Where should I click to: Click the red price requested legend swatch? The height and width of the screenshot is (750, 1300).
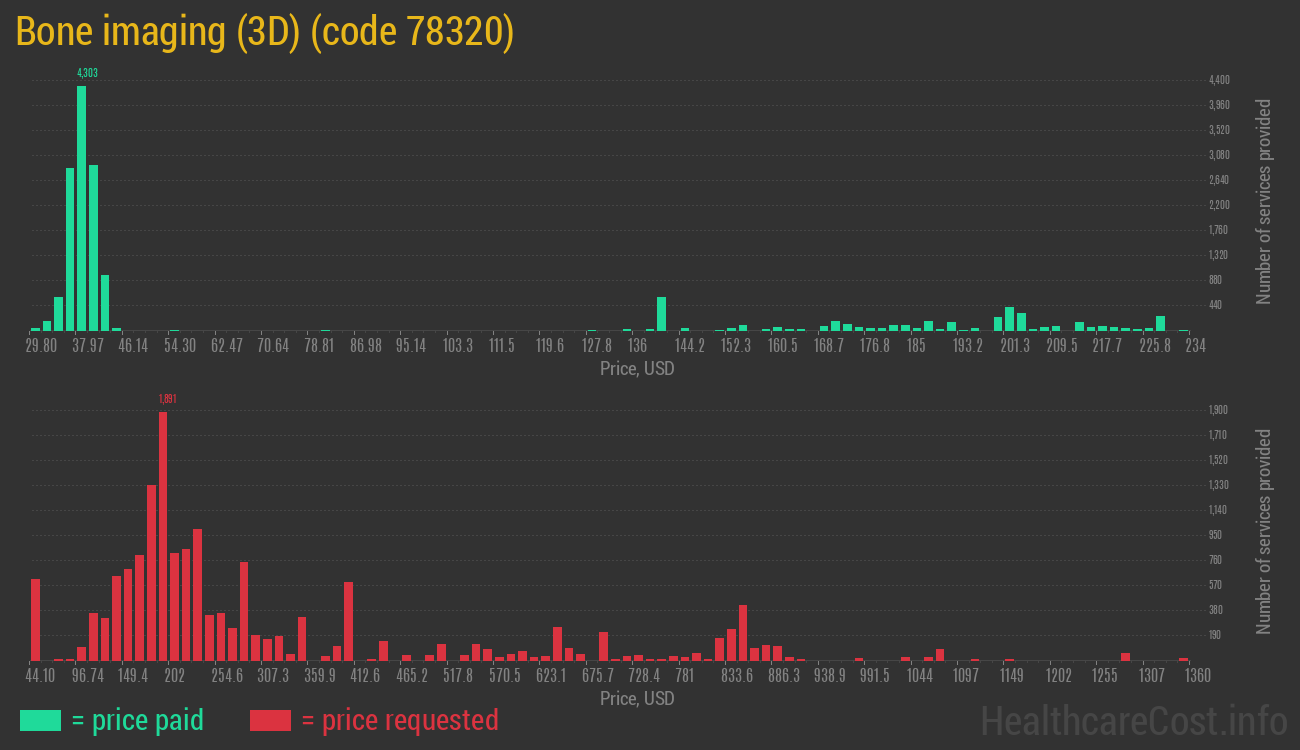point(270,720)
